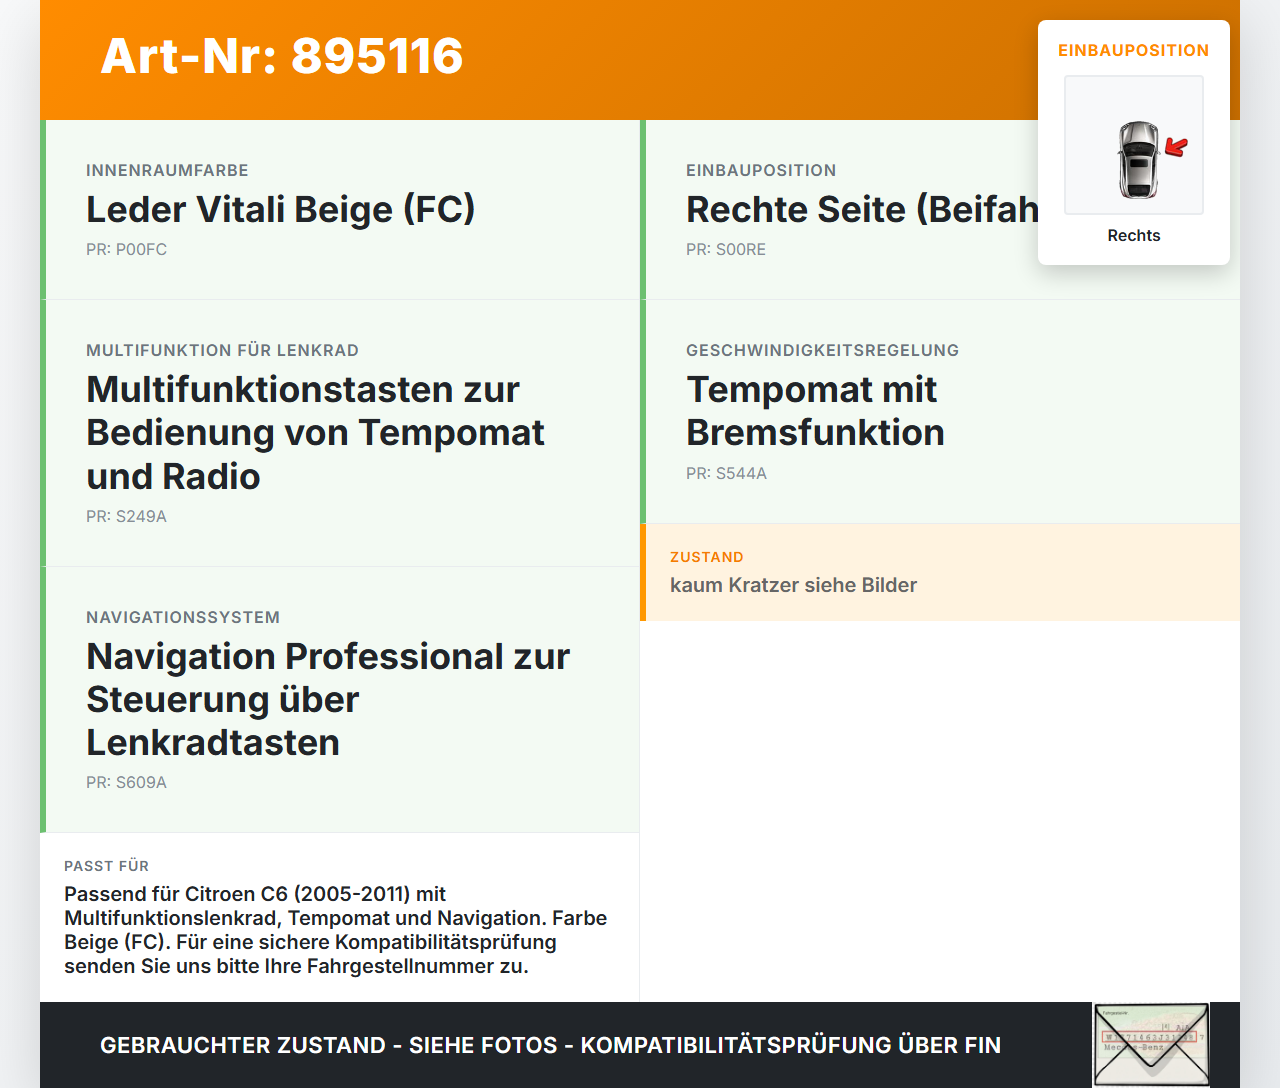This screenshot has width=1280, height=1089.
Task: Click the NAVIGATIONSSYSTEM label
Action: tap(183, 618)
